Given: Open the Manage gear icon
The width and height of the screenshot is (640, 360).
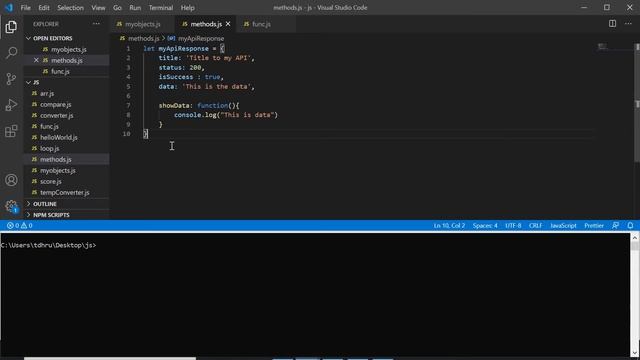Looking at the screenshot, I should (x=11, y=206).
